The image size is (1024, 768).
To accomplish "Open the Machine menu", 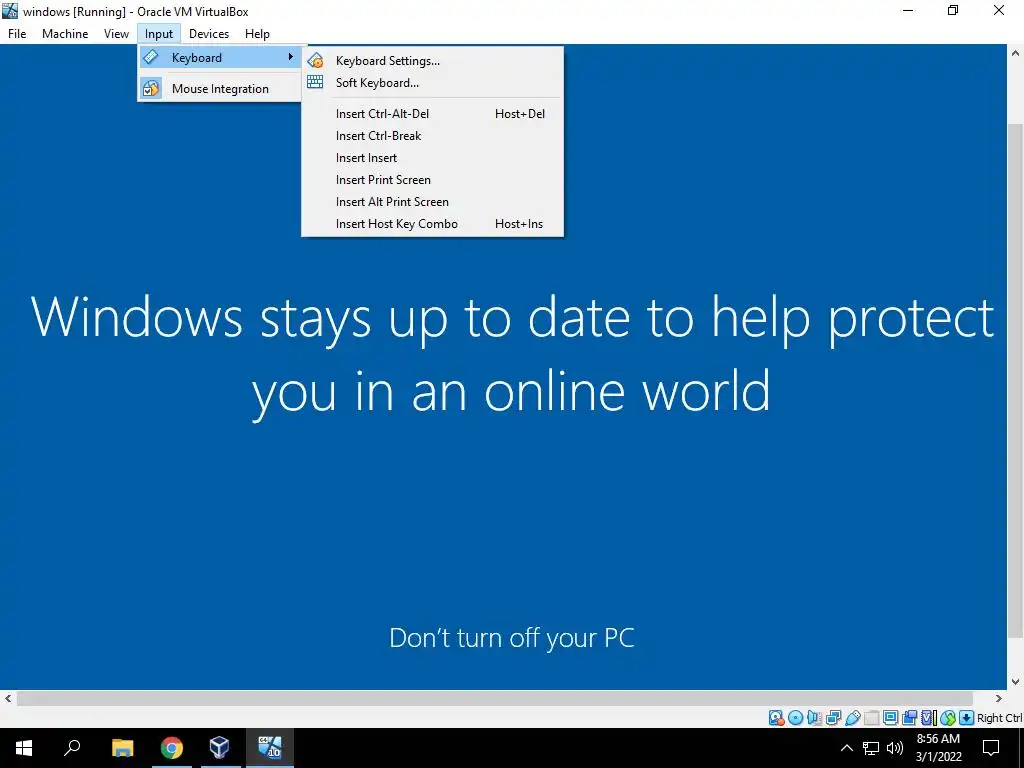I will coord(65,33).
